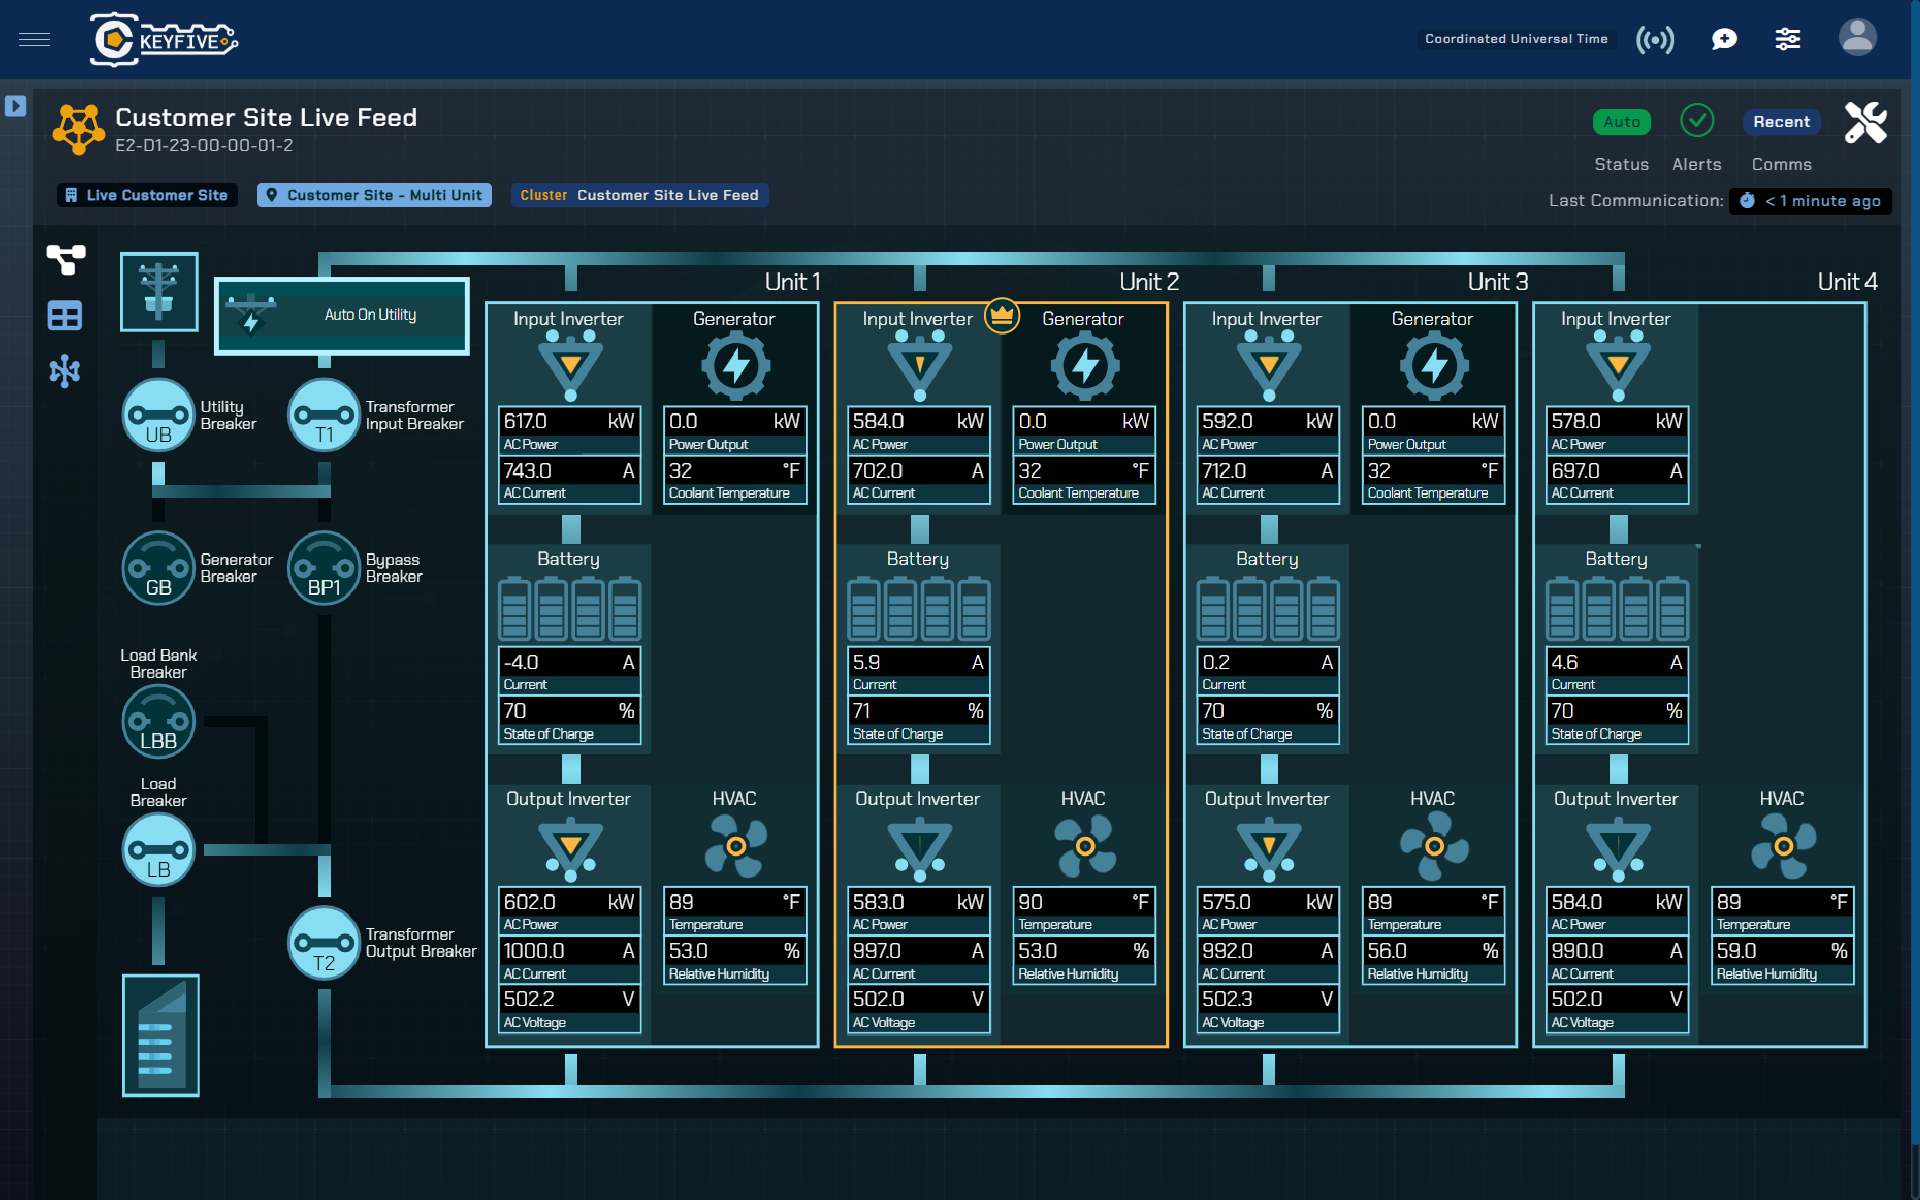Screen dimensions: 1920x1200
Task: Click the Recent comms button
Action: click(1781, 122)
